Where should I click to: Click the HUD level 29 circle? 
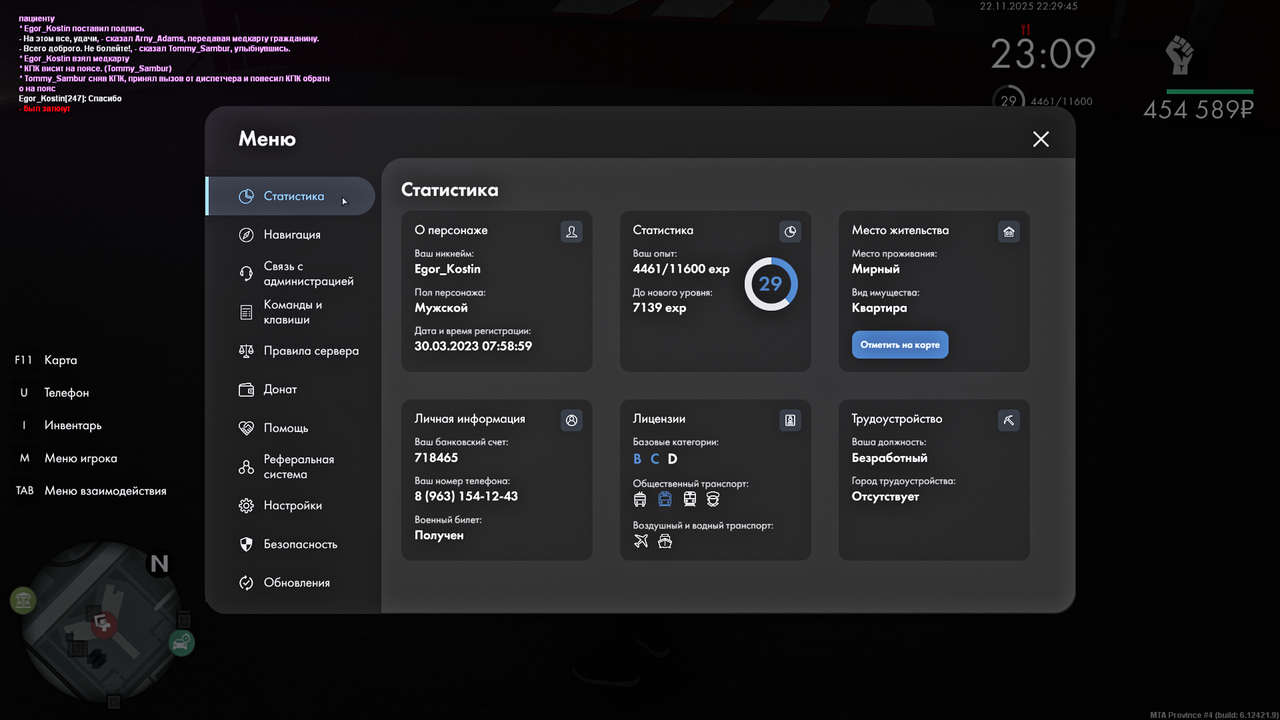(1008, 100)
